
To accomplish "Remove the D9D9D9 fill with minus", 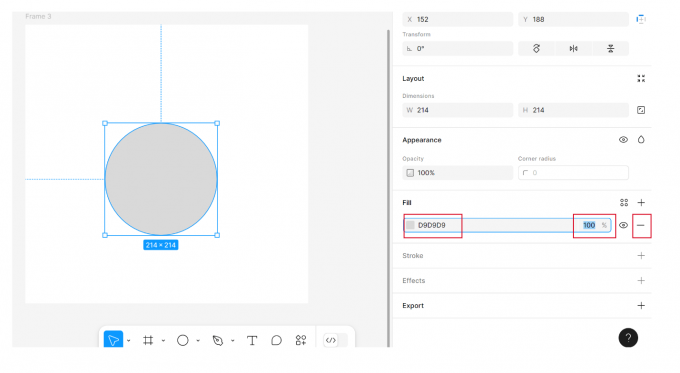I will [641, 225].
